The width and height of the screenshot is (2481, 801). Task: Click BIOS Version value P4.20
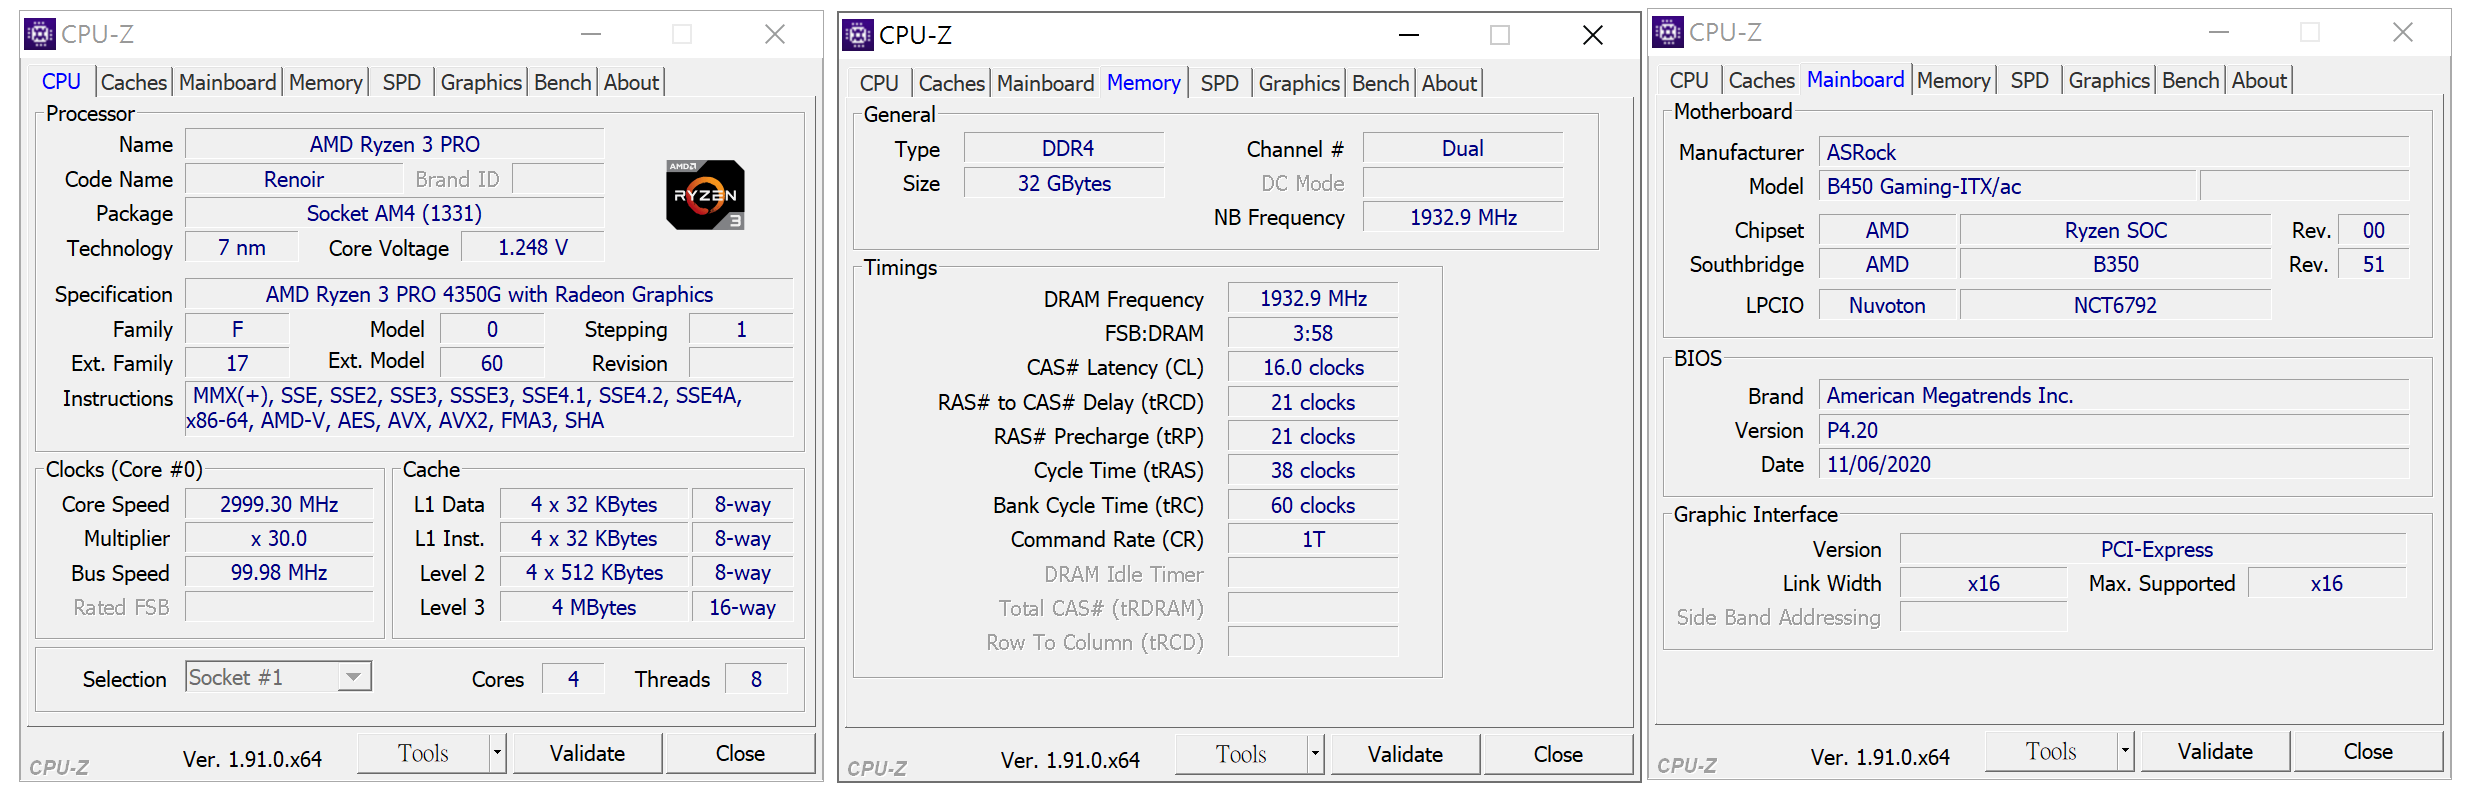(x=2114, y=430)
